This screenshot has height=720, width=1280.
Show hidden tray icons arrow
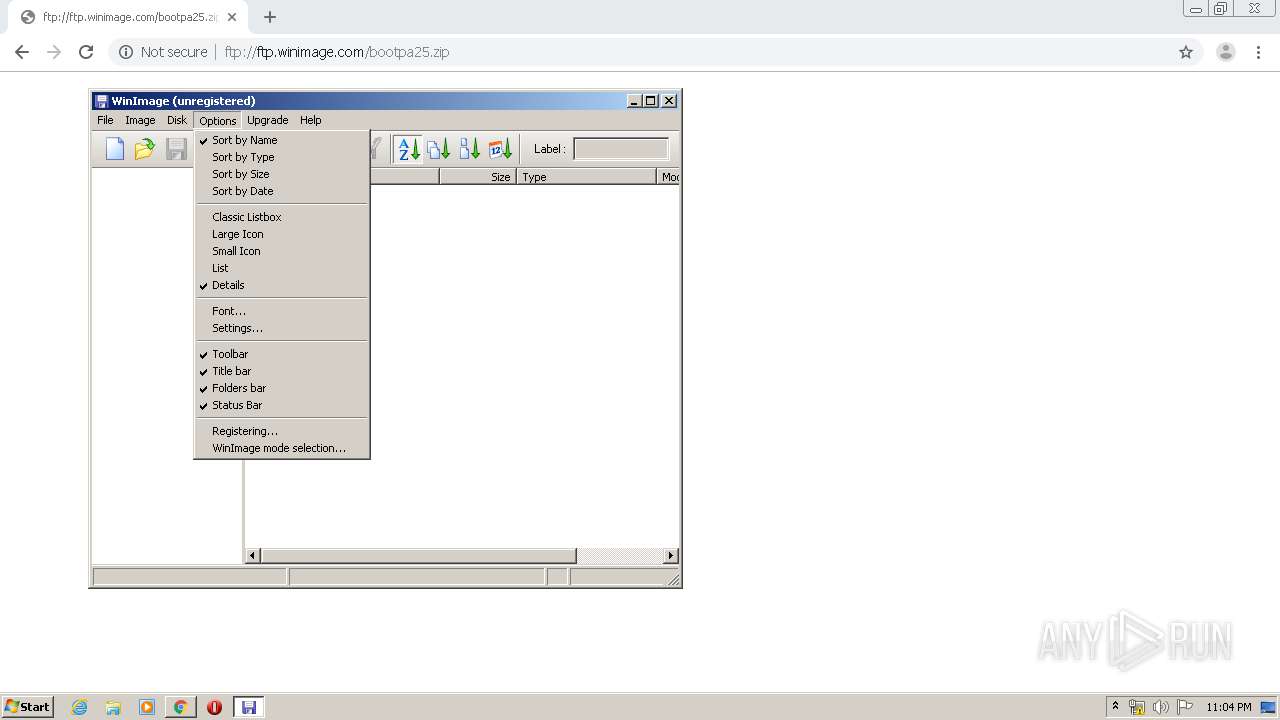1115,706
